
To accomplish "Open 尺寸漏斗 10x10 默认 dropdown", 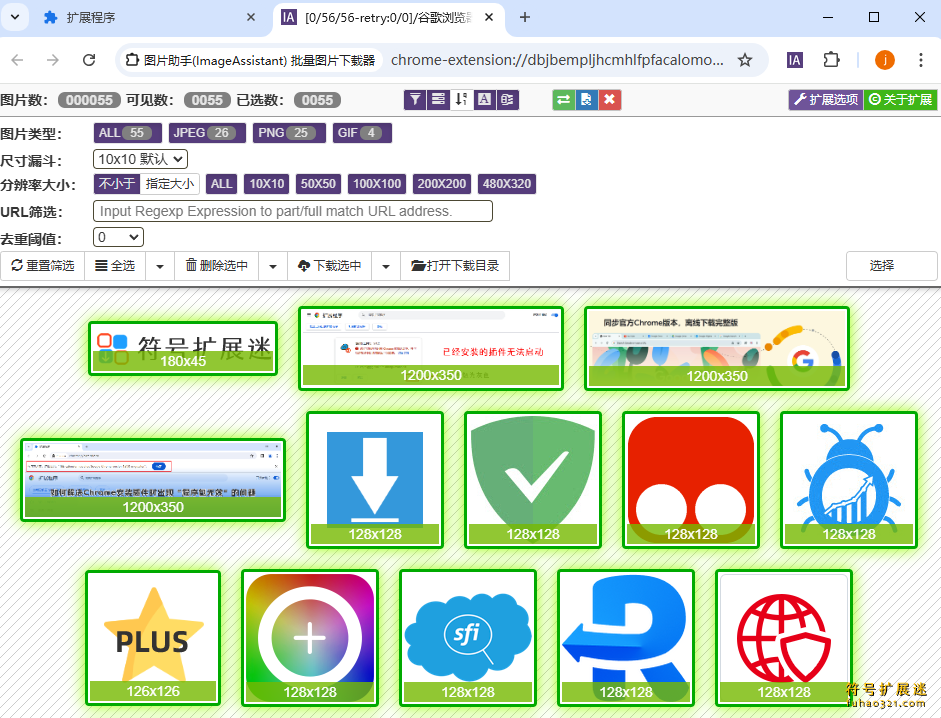I will click(x=140, y=159).
